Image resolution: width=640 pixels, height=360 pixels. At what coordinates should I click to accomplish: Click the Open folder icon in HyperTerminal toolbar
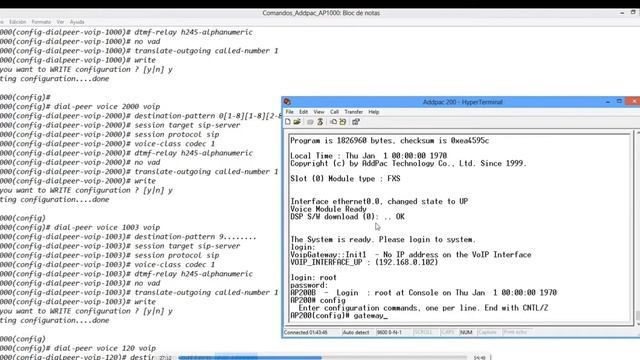click(297, 122)
